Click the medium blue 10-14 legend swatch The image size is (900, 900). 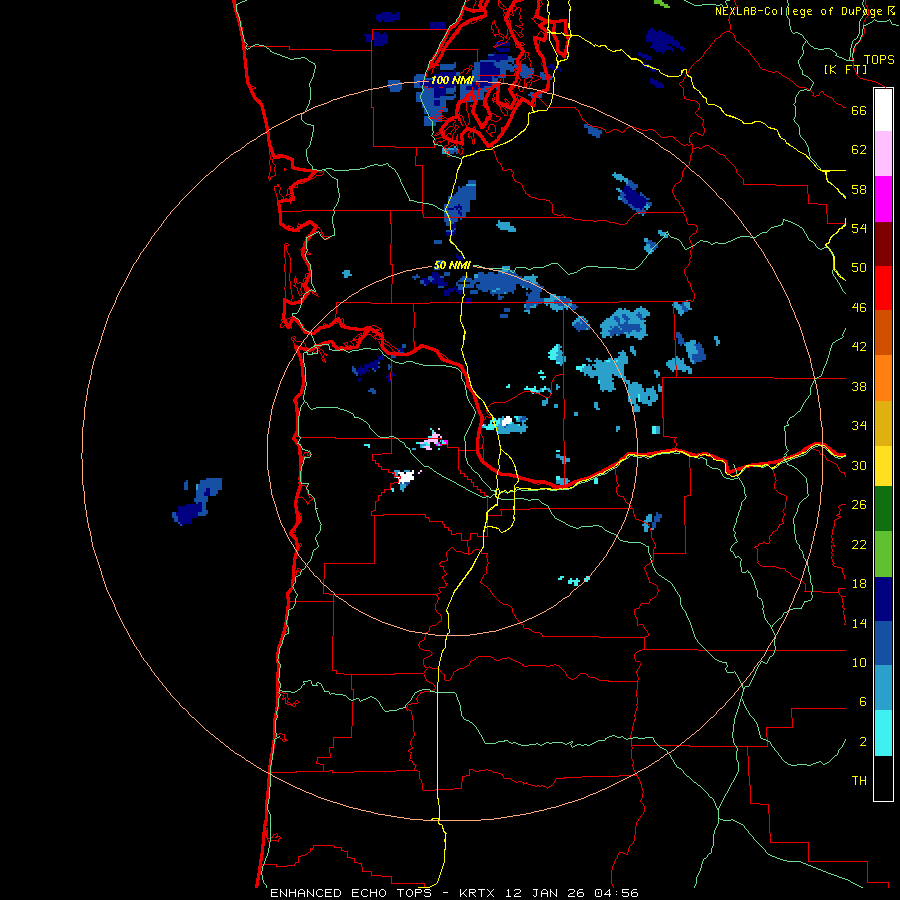pyautogui.click(x=883, y=643)
